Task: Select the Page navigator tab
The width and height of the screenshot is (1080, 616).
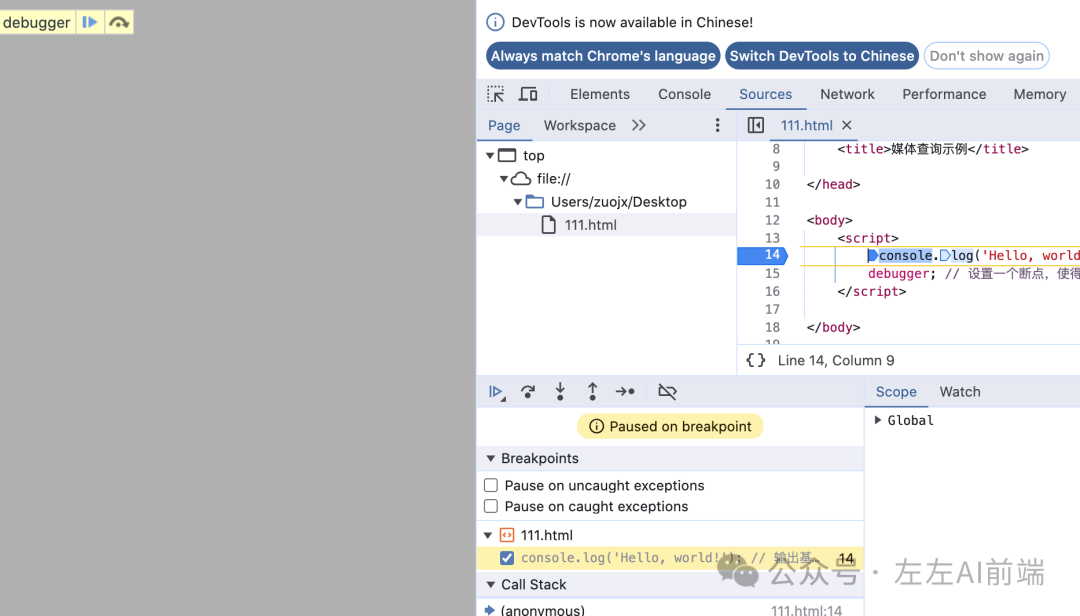Action: point(503,125)
